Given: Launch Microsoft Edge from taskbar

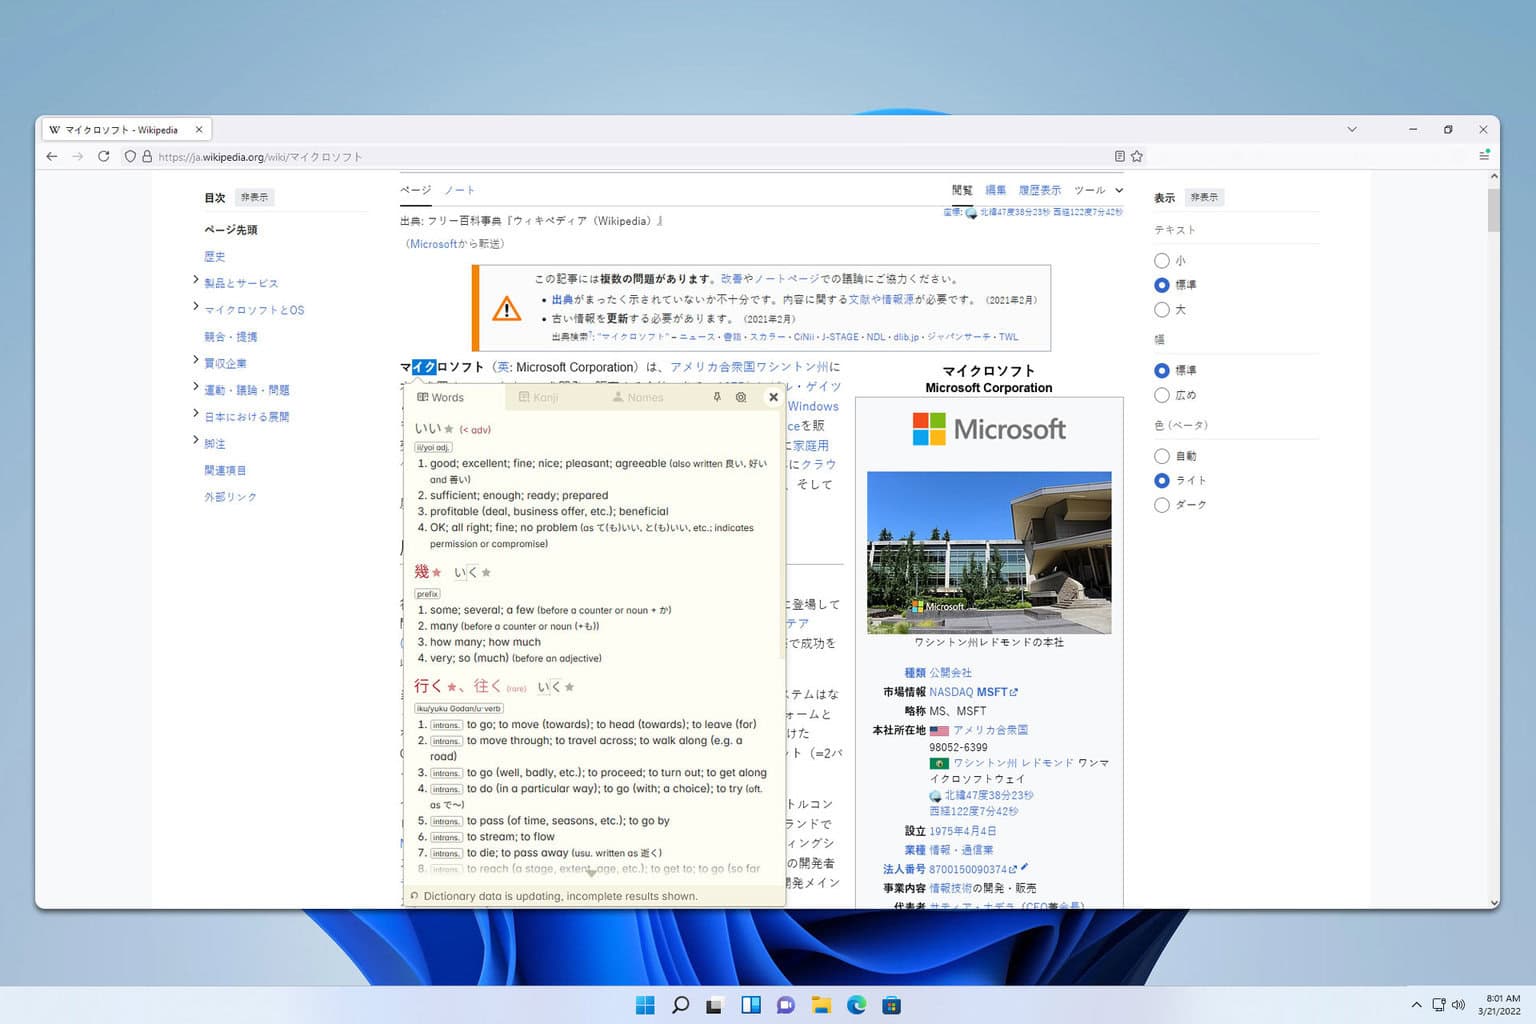Looking at the screenshot, I should tap(856, 1005).
